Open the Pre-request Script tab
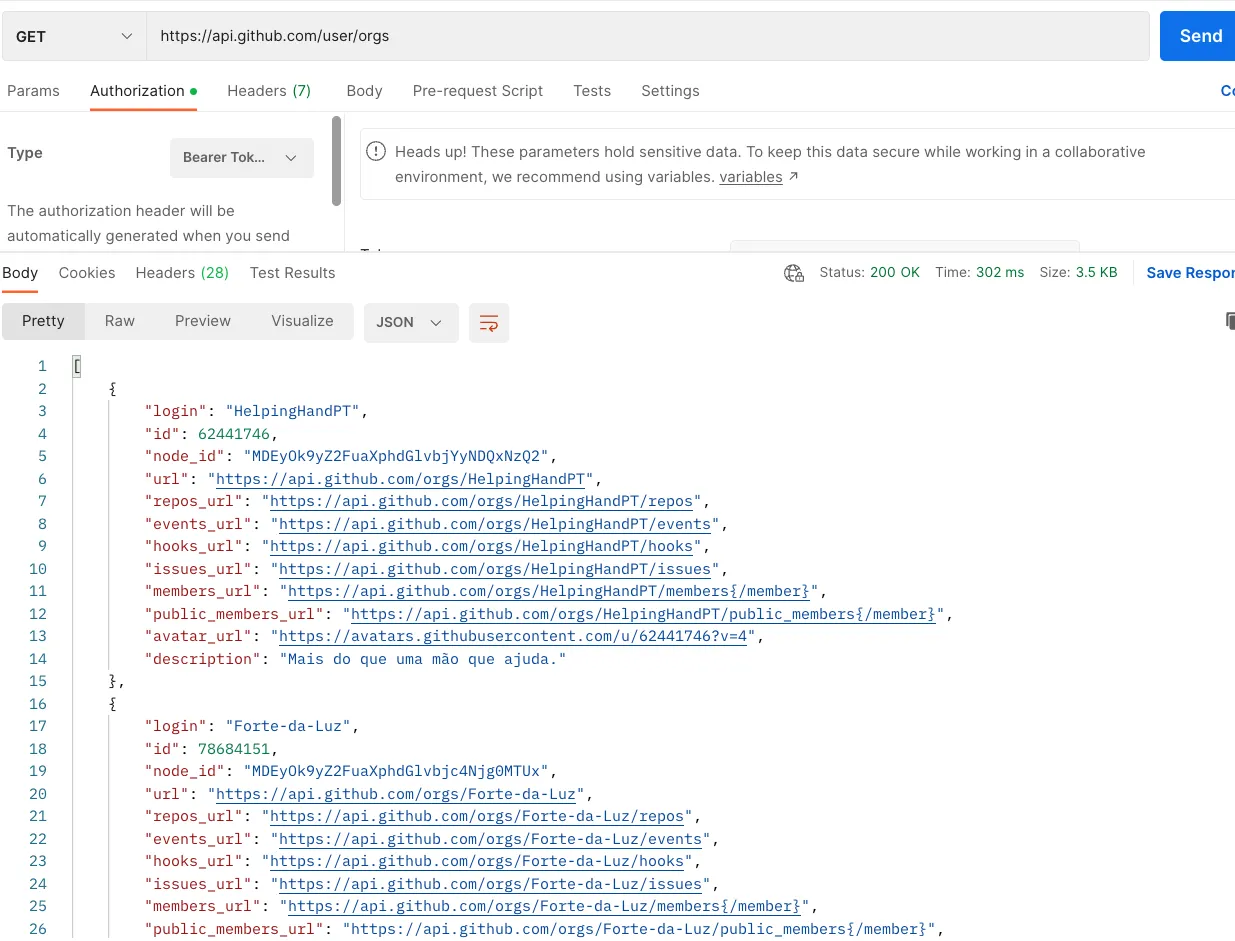 [x=478, y=91]
